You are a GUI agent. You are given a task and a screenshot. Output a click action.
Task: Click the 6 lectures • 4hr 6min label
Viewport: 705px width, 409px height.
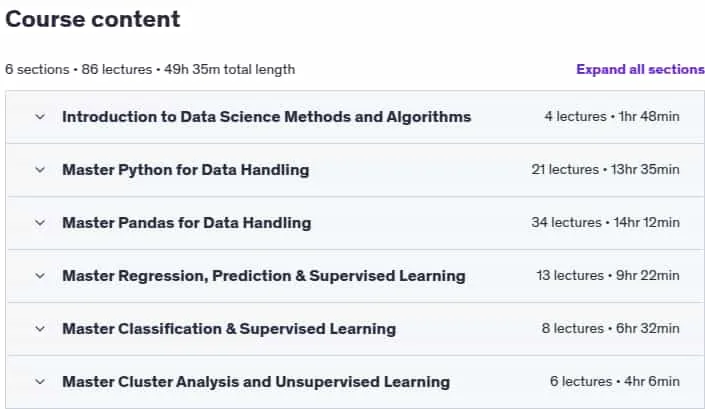(x=615, y=382)
